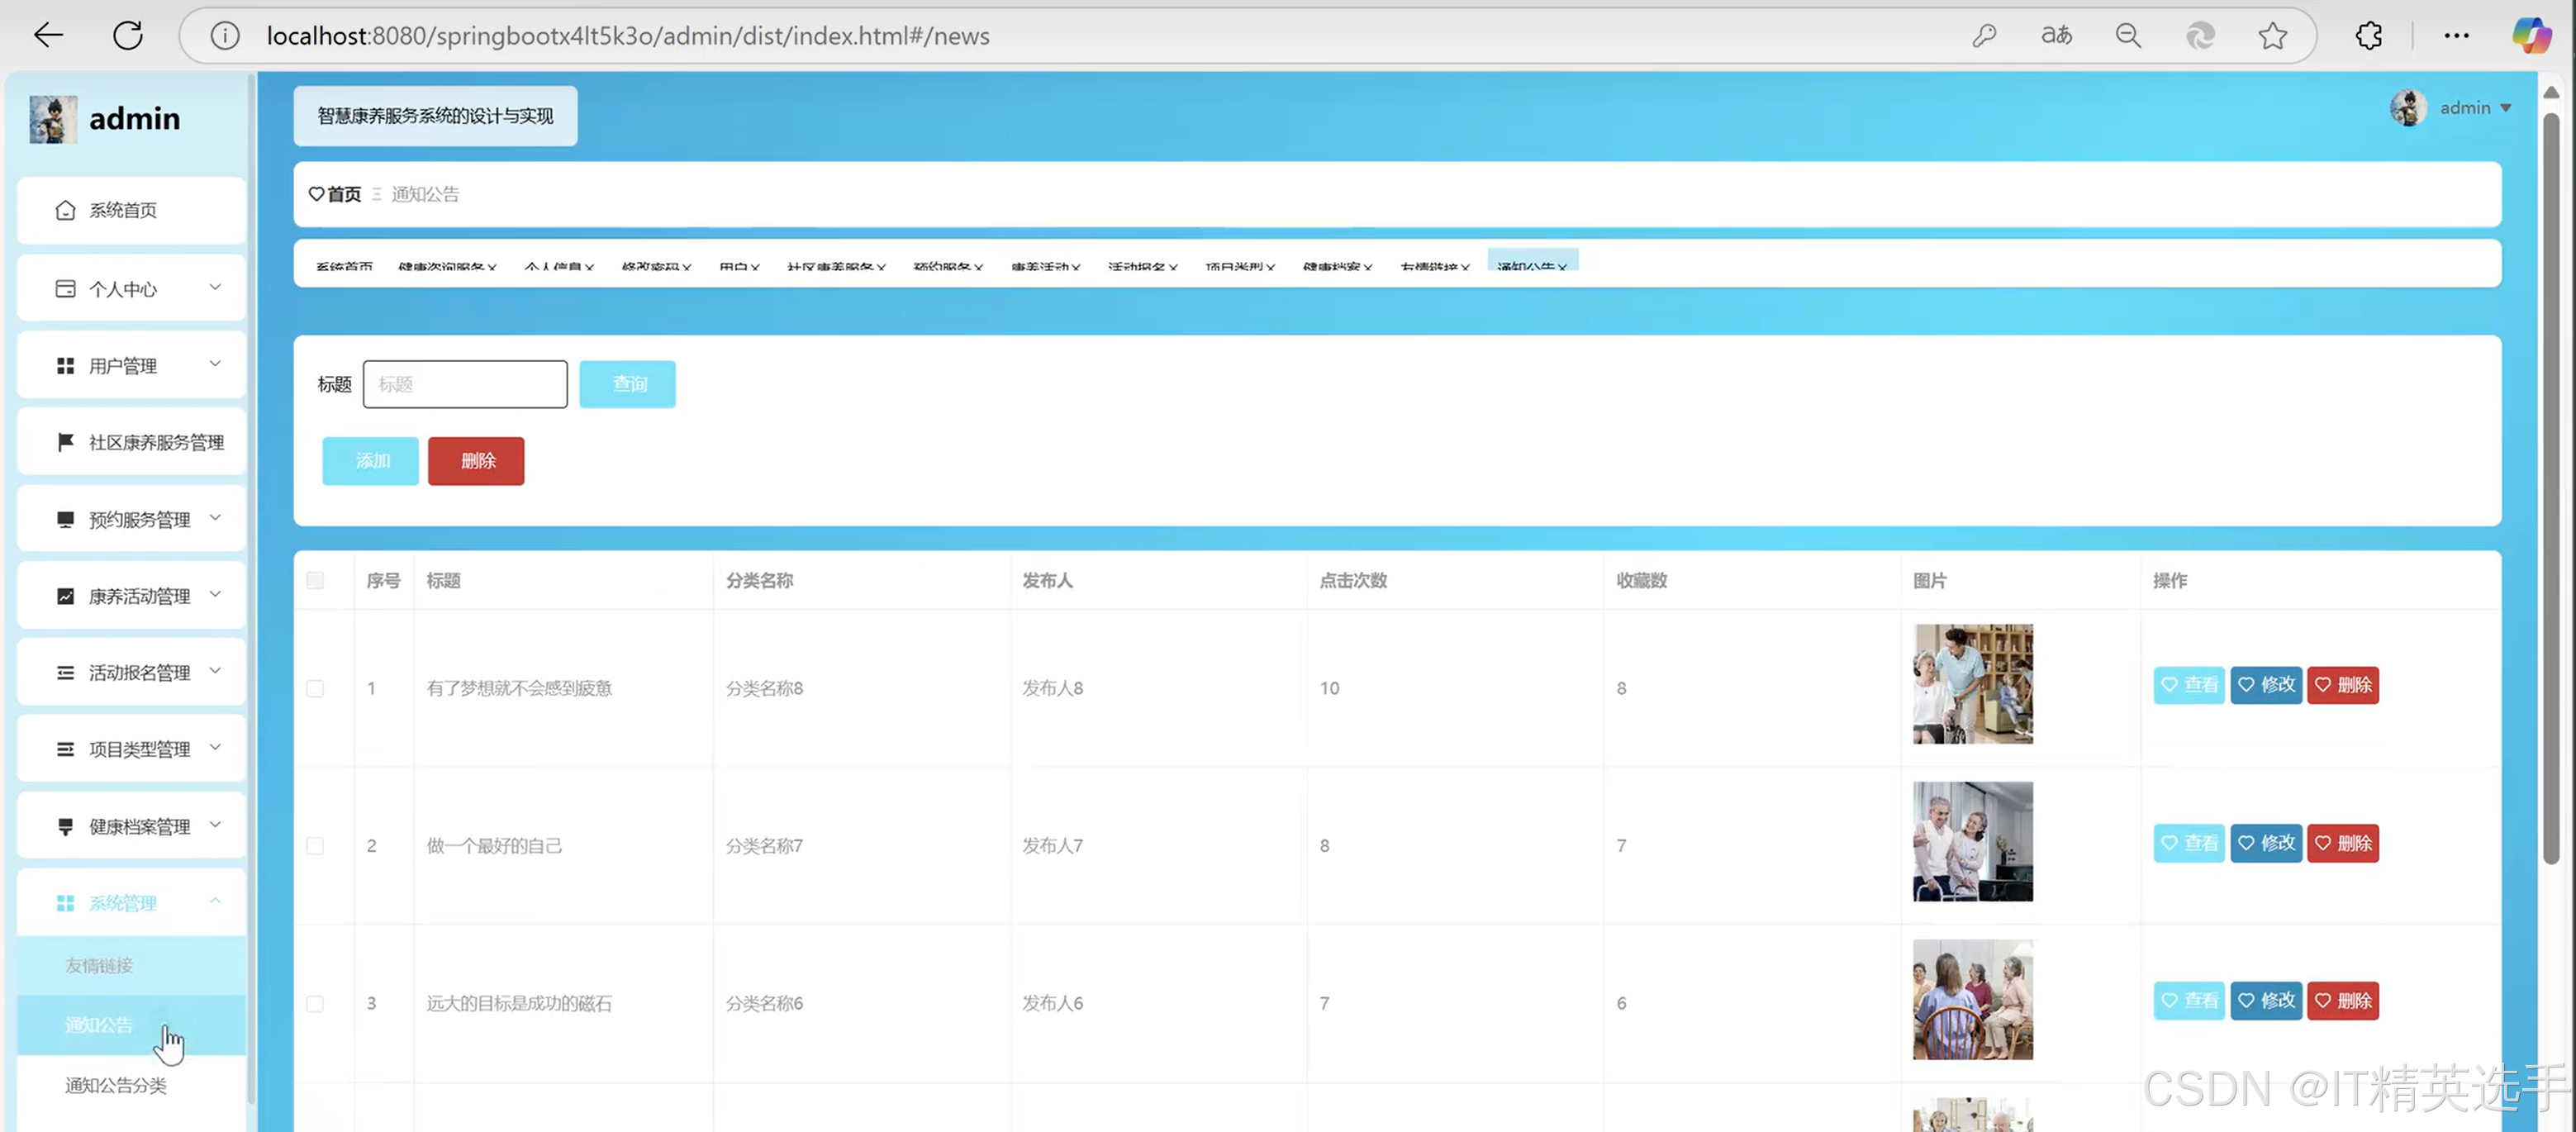Reload the page with the refresh icon
This screenshot has width=2576, height=1132.
128,36
